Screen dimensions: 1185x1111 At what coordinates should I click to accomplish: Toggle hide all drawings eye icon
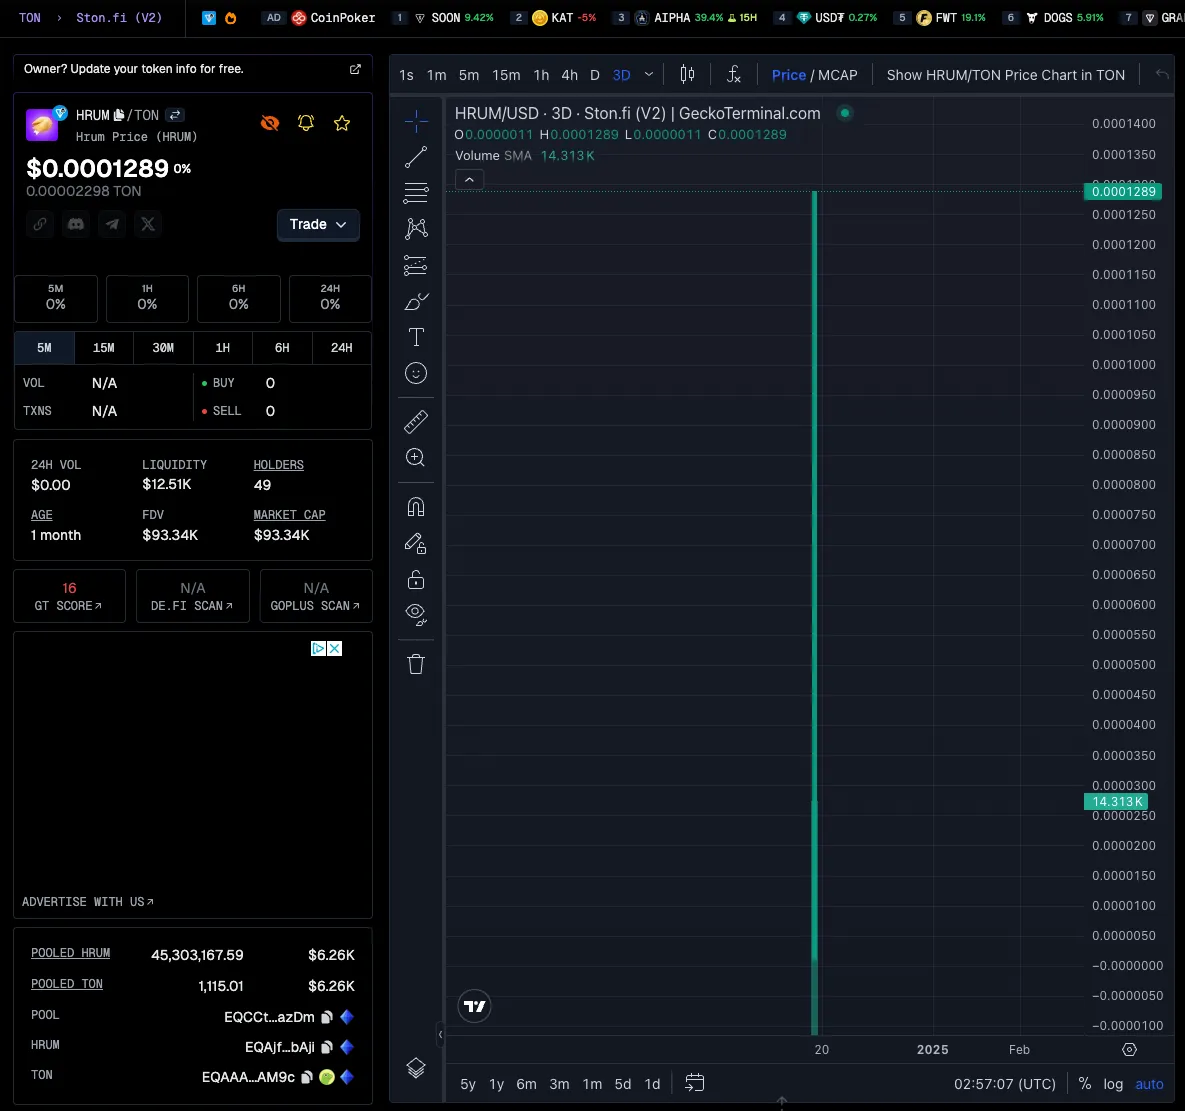coord(416,614)
